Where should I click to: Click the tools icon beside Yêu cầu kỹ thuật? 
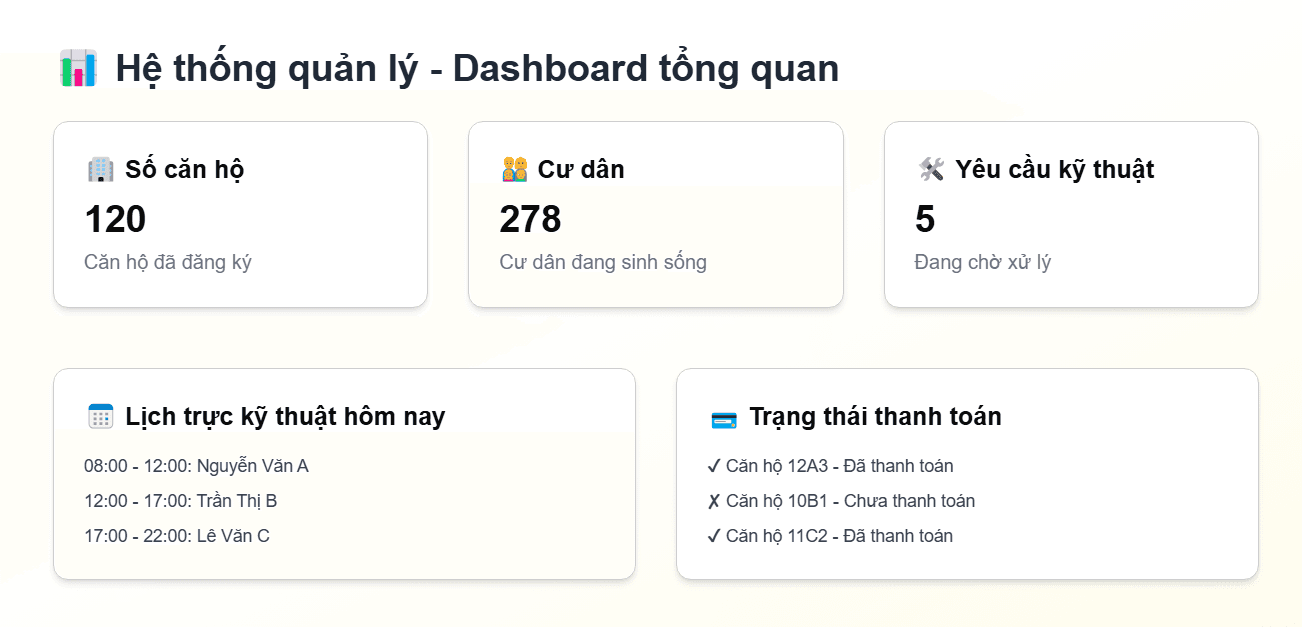929,168
